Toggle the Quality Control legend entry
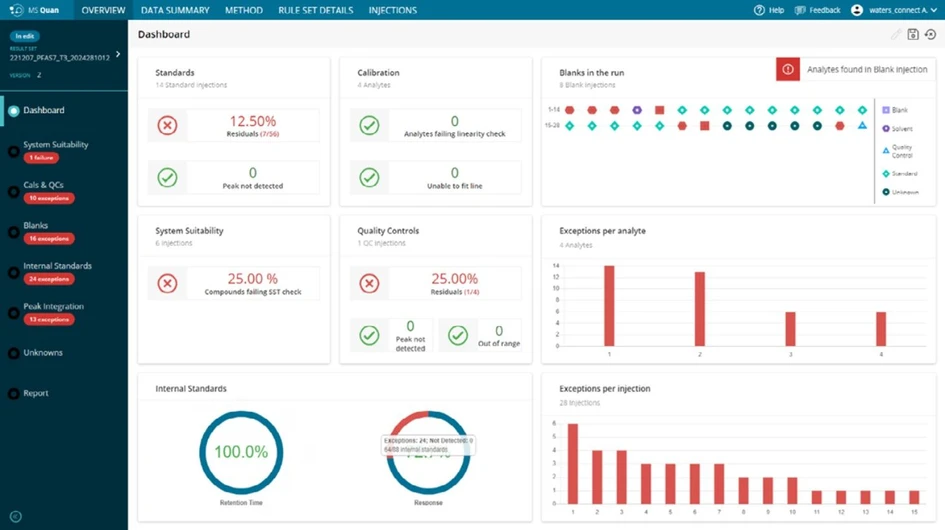The image size is (945, 530). click(x=897, y=151)
